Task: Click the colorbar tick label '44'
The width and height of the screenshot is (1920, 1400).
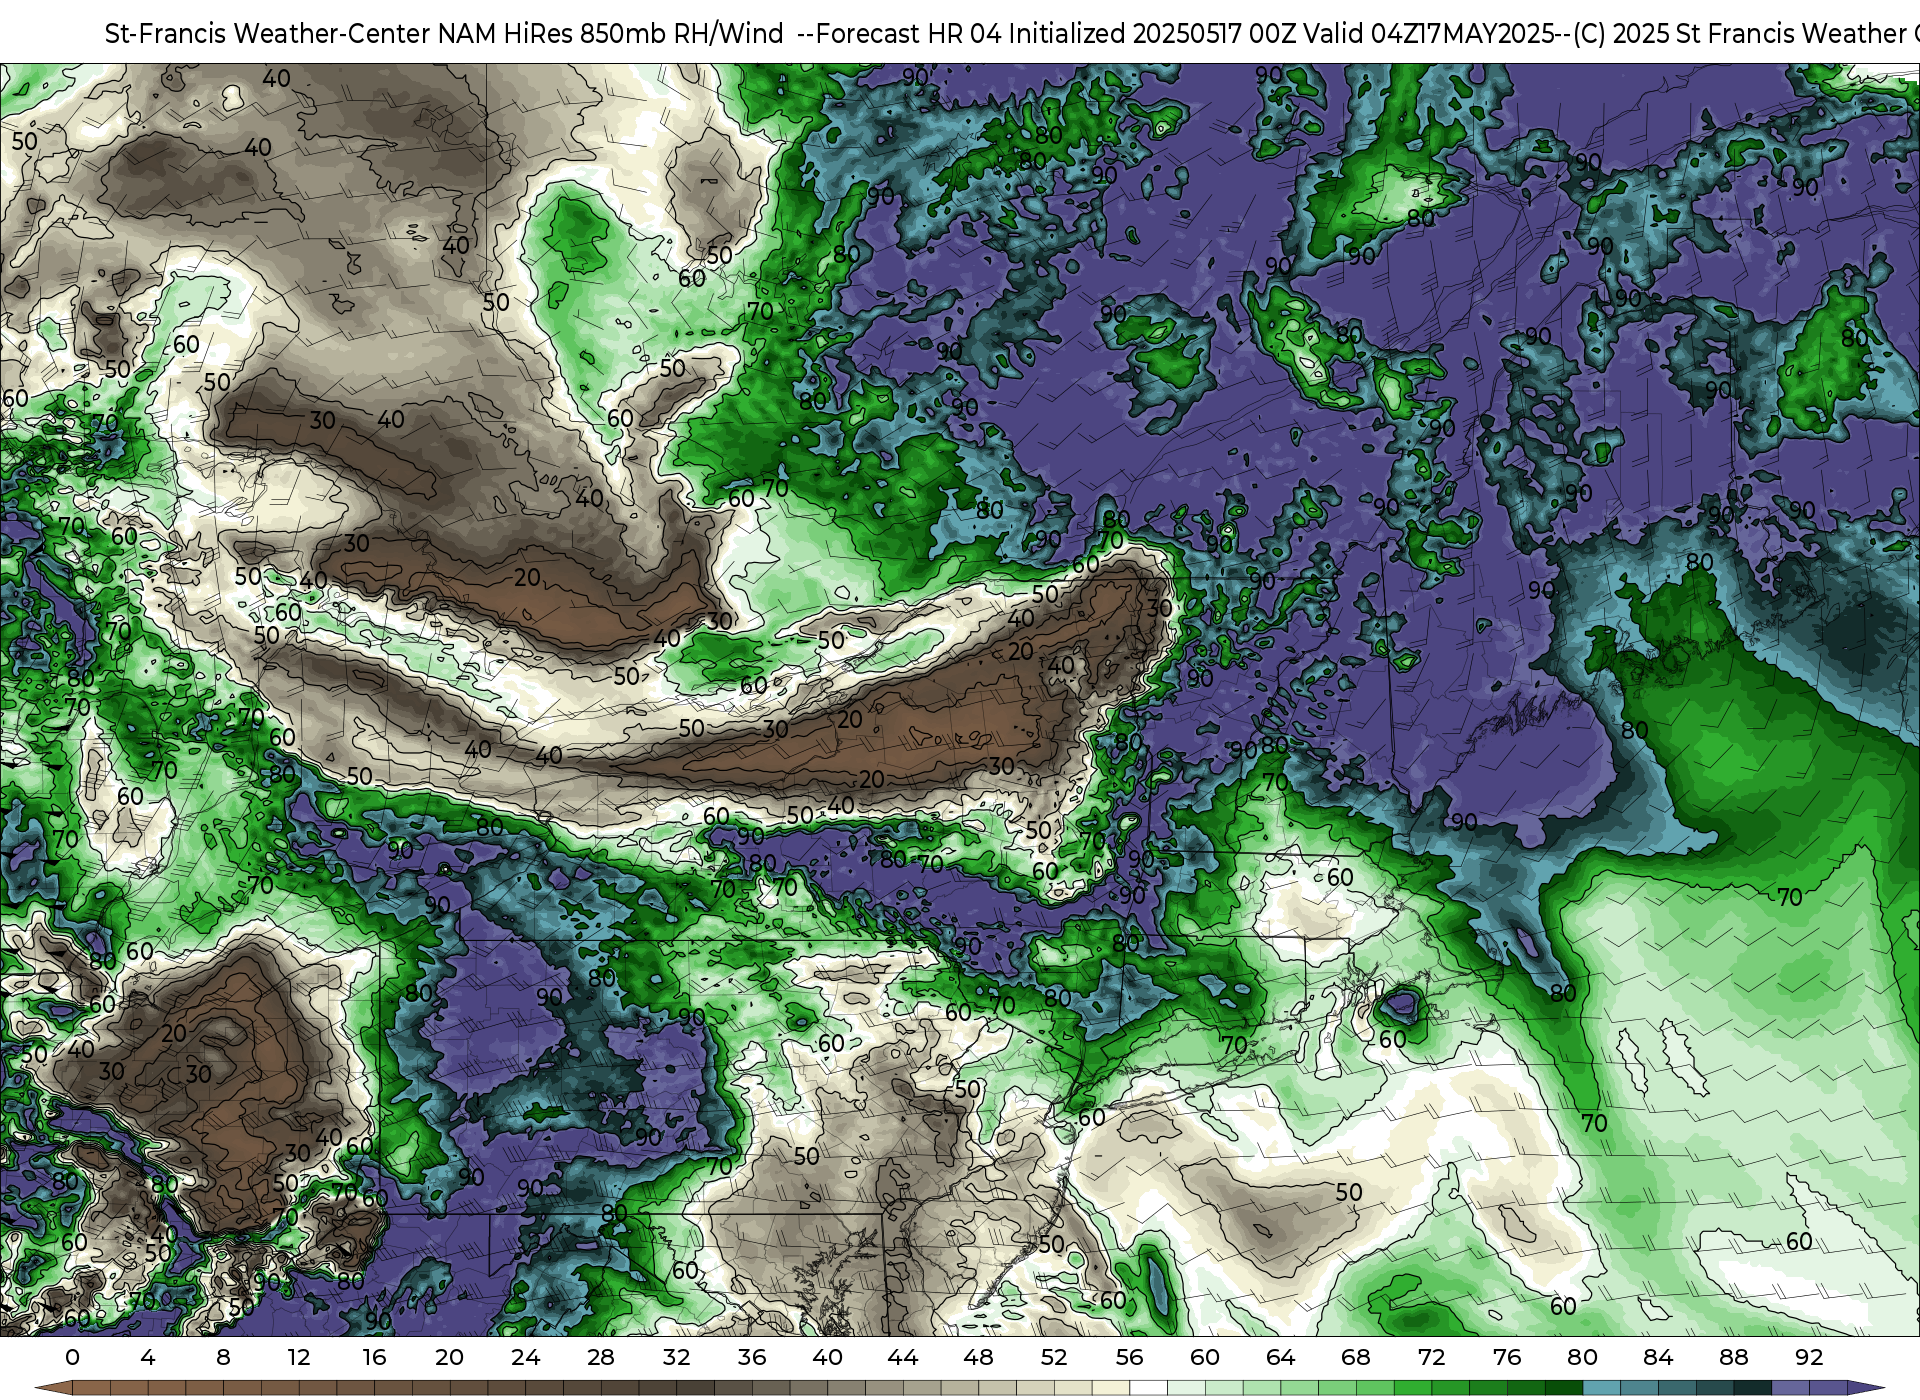Action: [x=903, y=1358]
